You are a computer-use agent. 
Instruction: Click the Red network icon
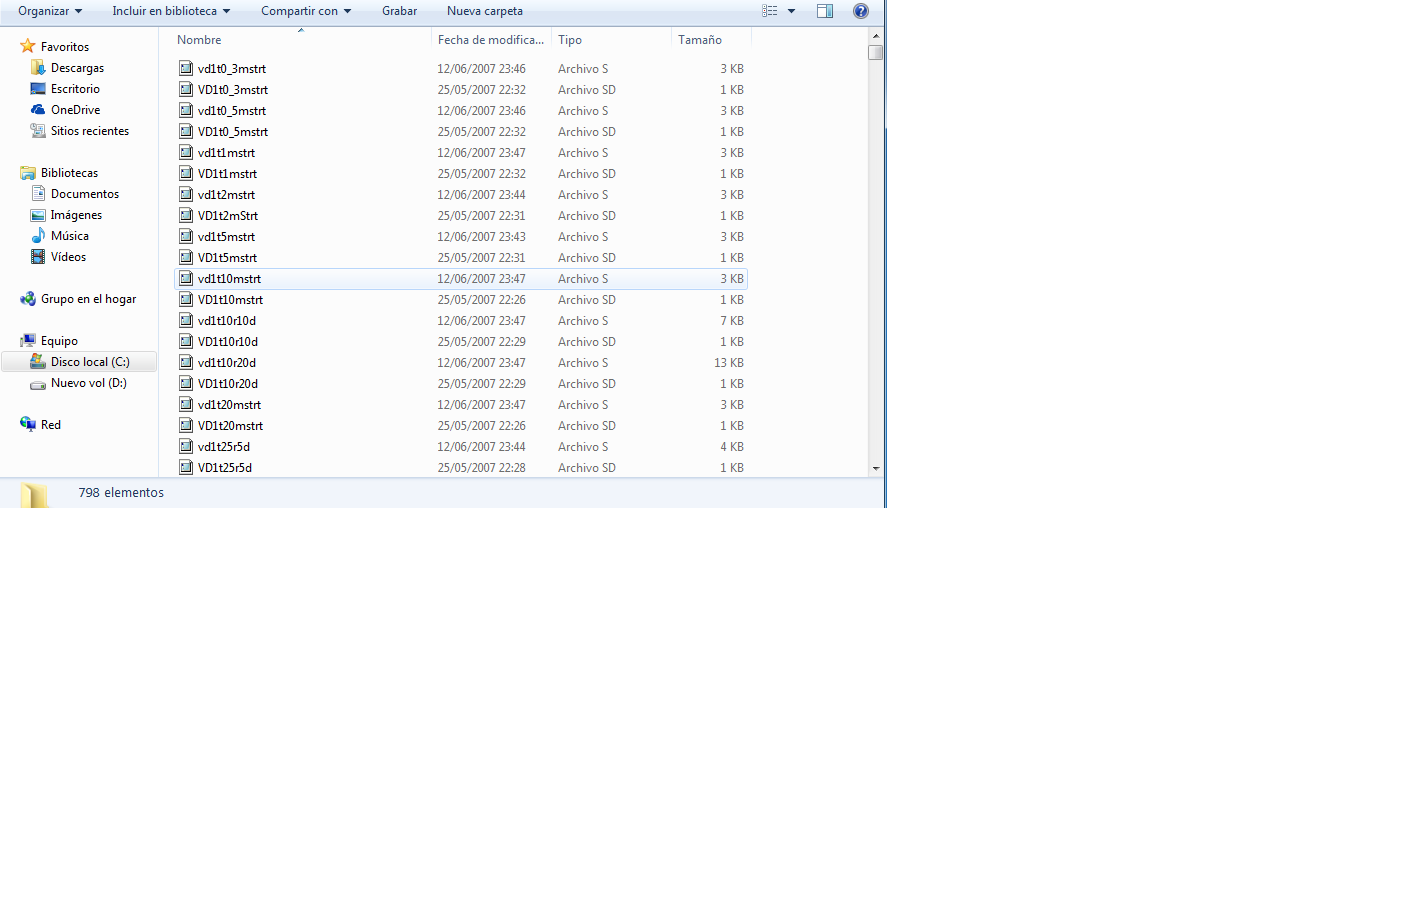[28, 425]
